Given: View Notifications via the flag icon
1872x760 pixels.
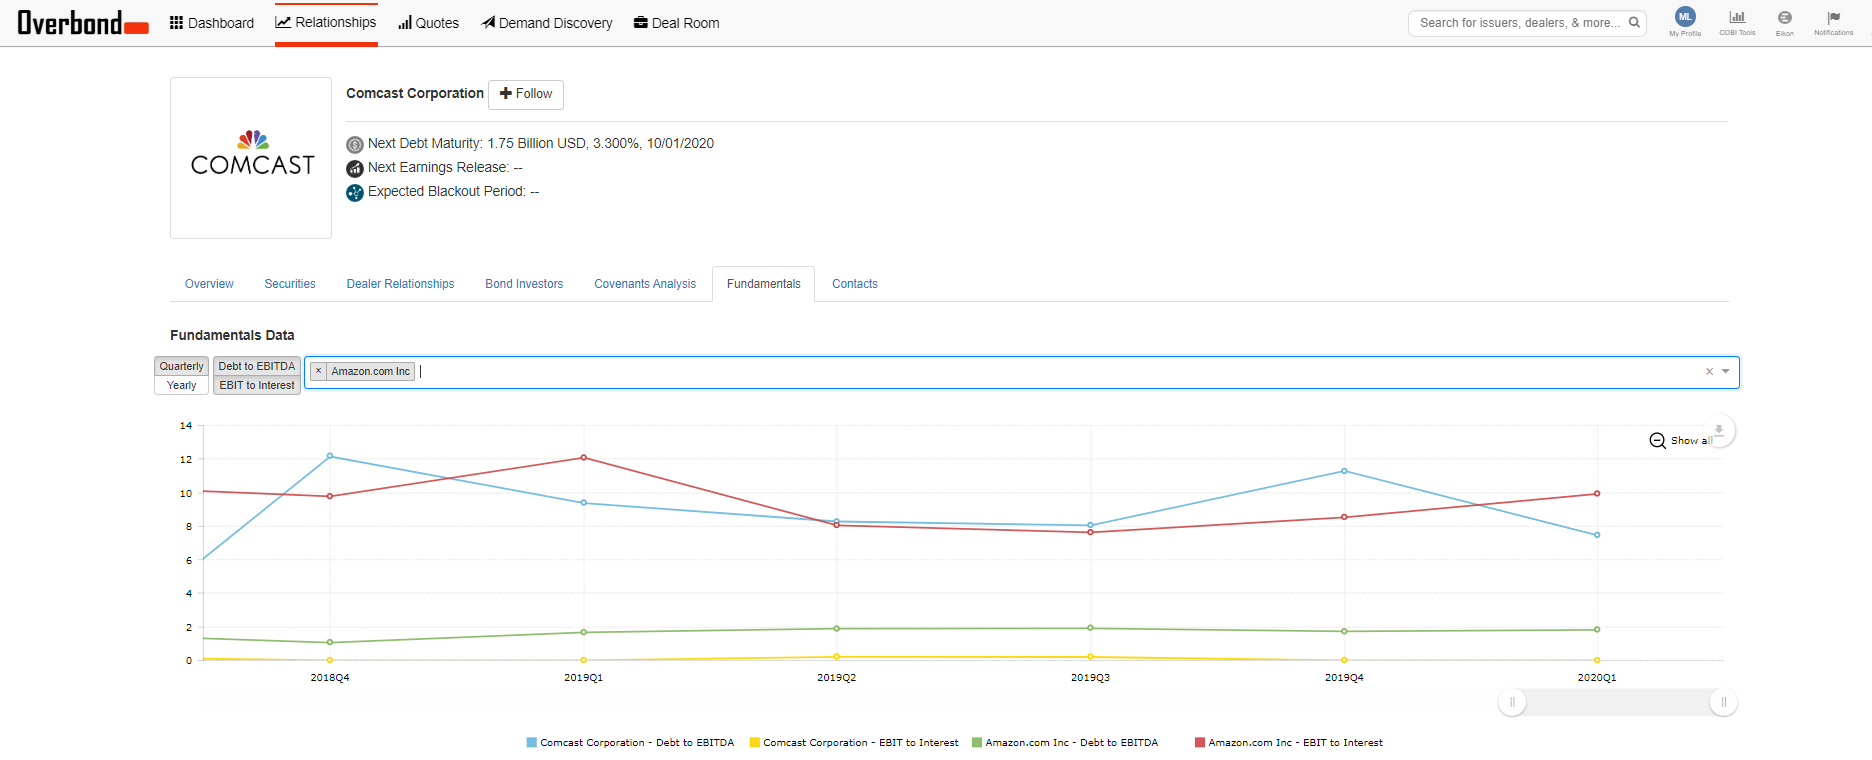Looking at the screenshot, I should (x=1834, y=21).
